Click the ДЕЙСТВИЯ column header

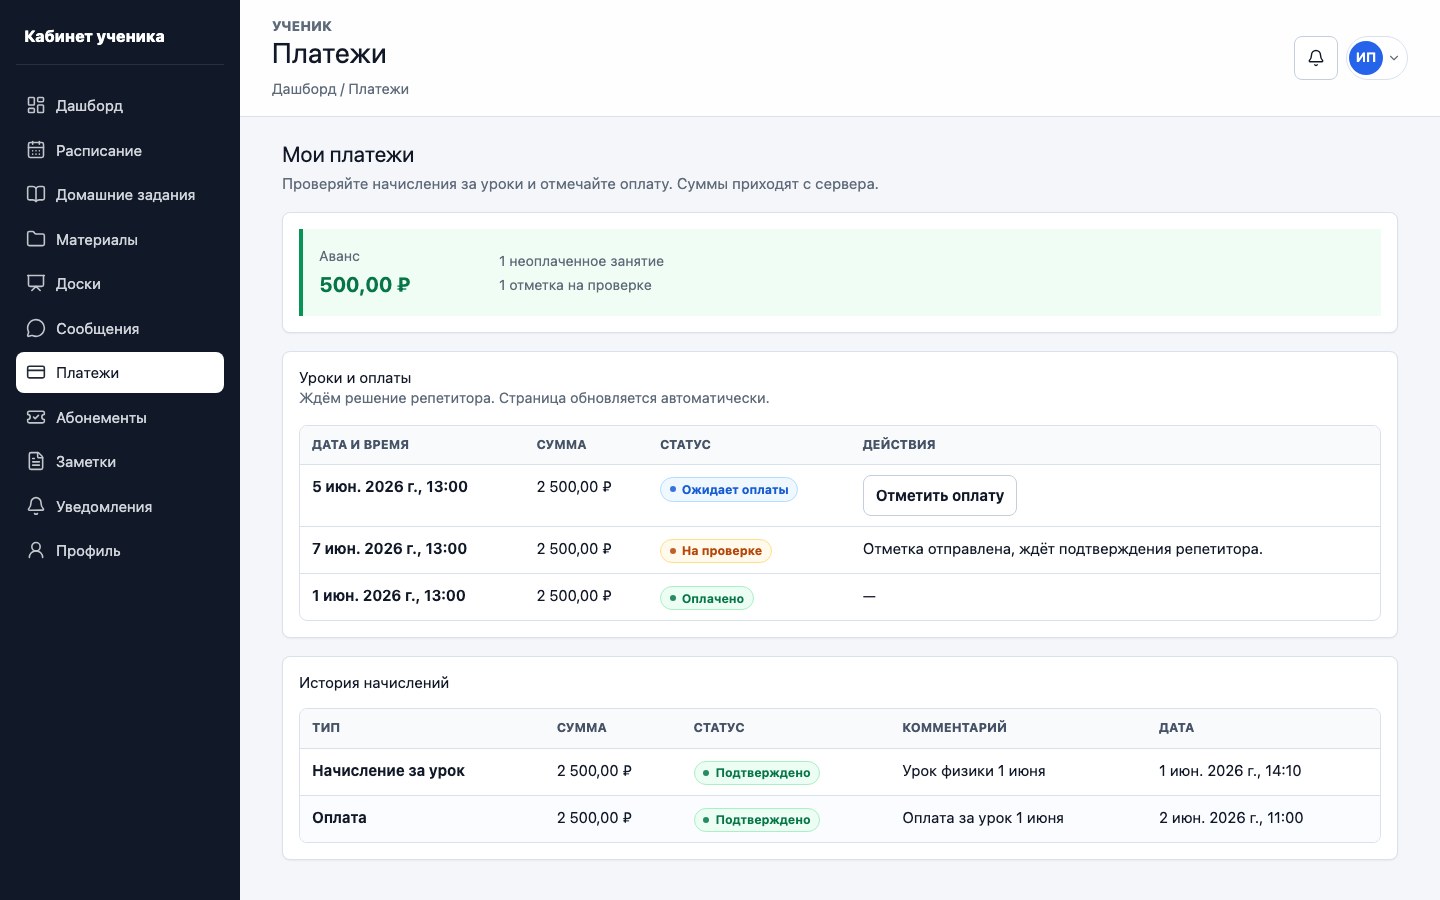coord(899,445)
